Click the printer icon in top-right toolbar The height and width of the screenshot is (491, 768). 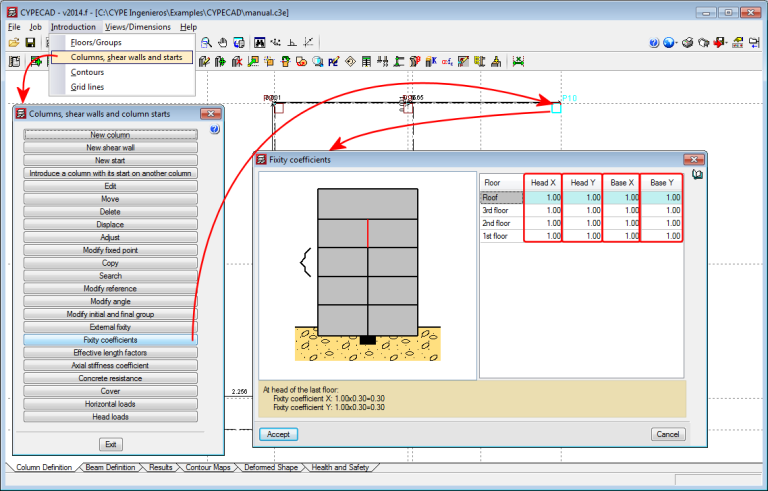pos(688,43)
